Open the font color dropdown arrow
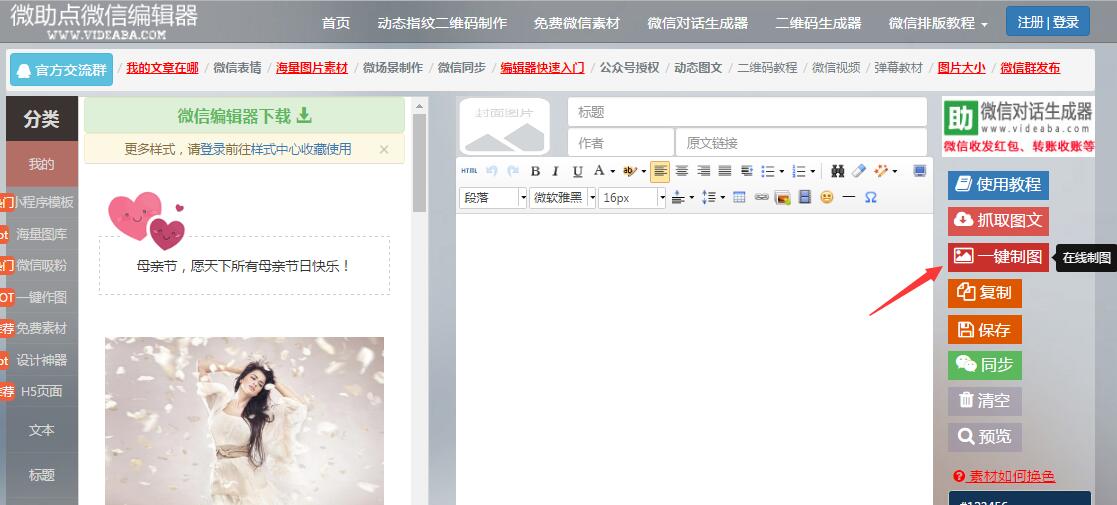Screen dimensions: 1117x505 tap(612, 172)
